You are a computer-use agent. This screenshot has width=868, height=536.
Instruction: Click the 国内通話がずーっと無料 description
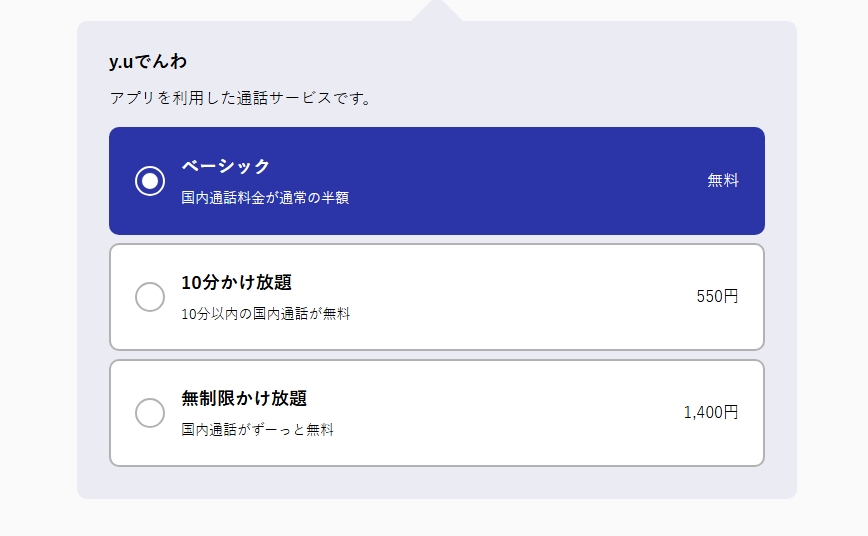pyautogui.click(x=257, y=430)
